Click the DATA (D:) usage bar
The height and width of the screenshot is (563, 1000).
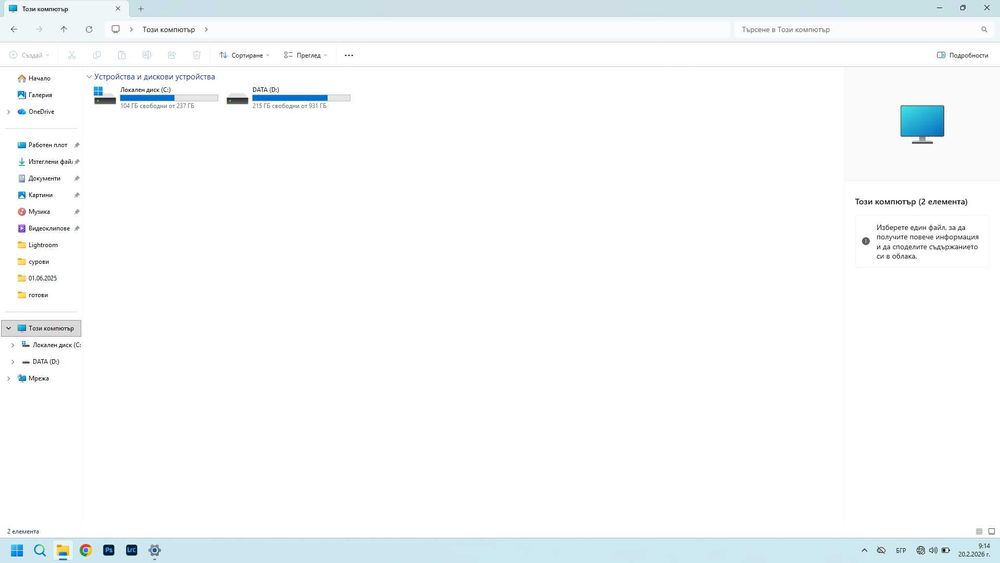click(x=301, y=98)
